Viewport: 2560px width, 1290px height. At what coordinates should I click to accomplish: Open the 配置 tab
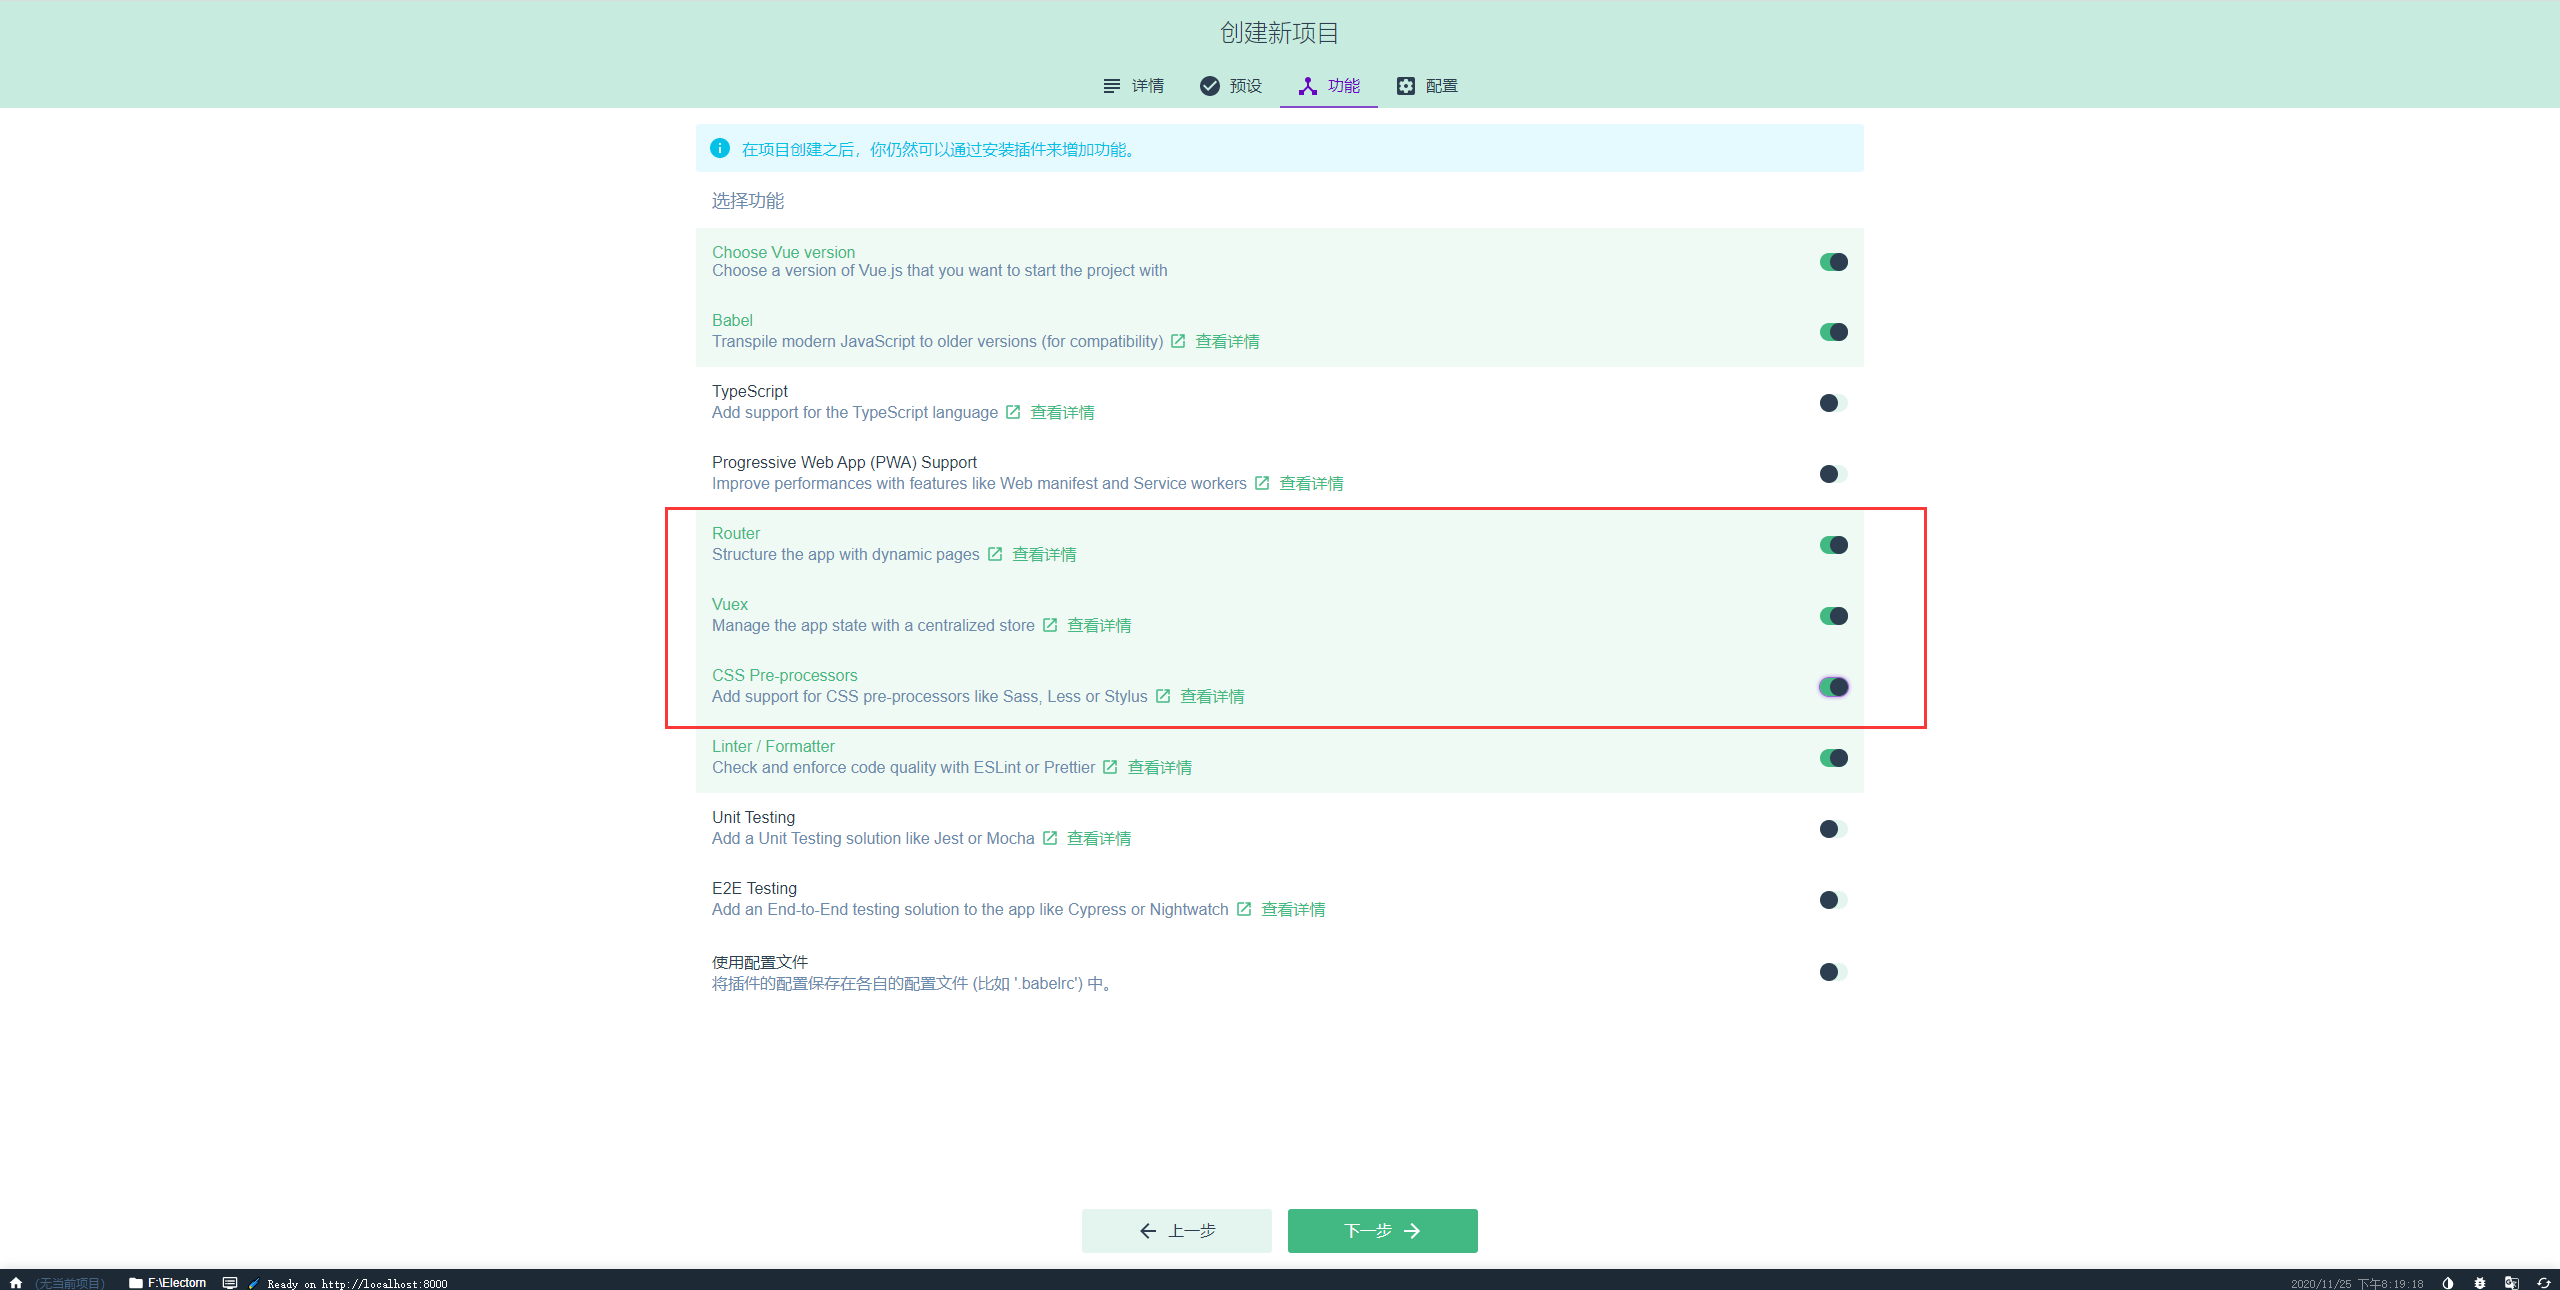pyautogui.click(x=1427, y=86)
